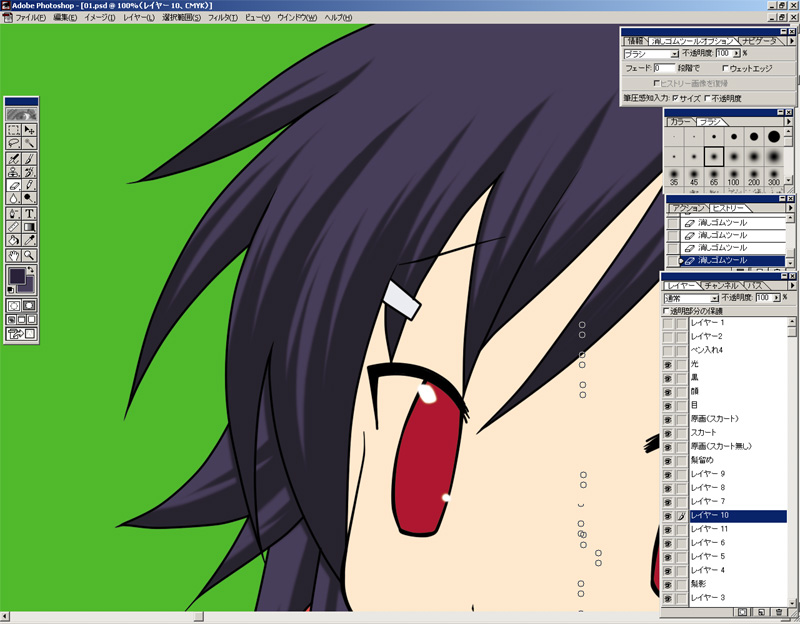This screenshot has height=624, width=800.
Task: Select the Type tool
Action: pos(29,214)
